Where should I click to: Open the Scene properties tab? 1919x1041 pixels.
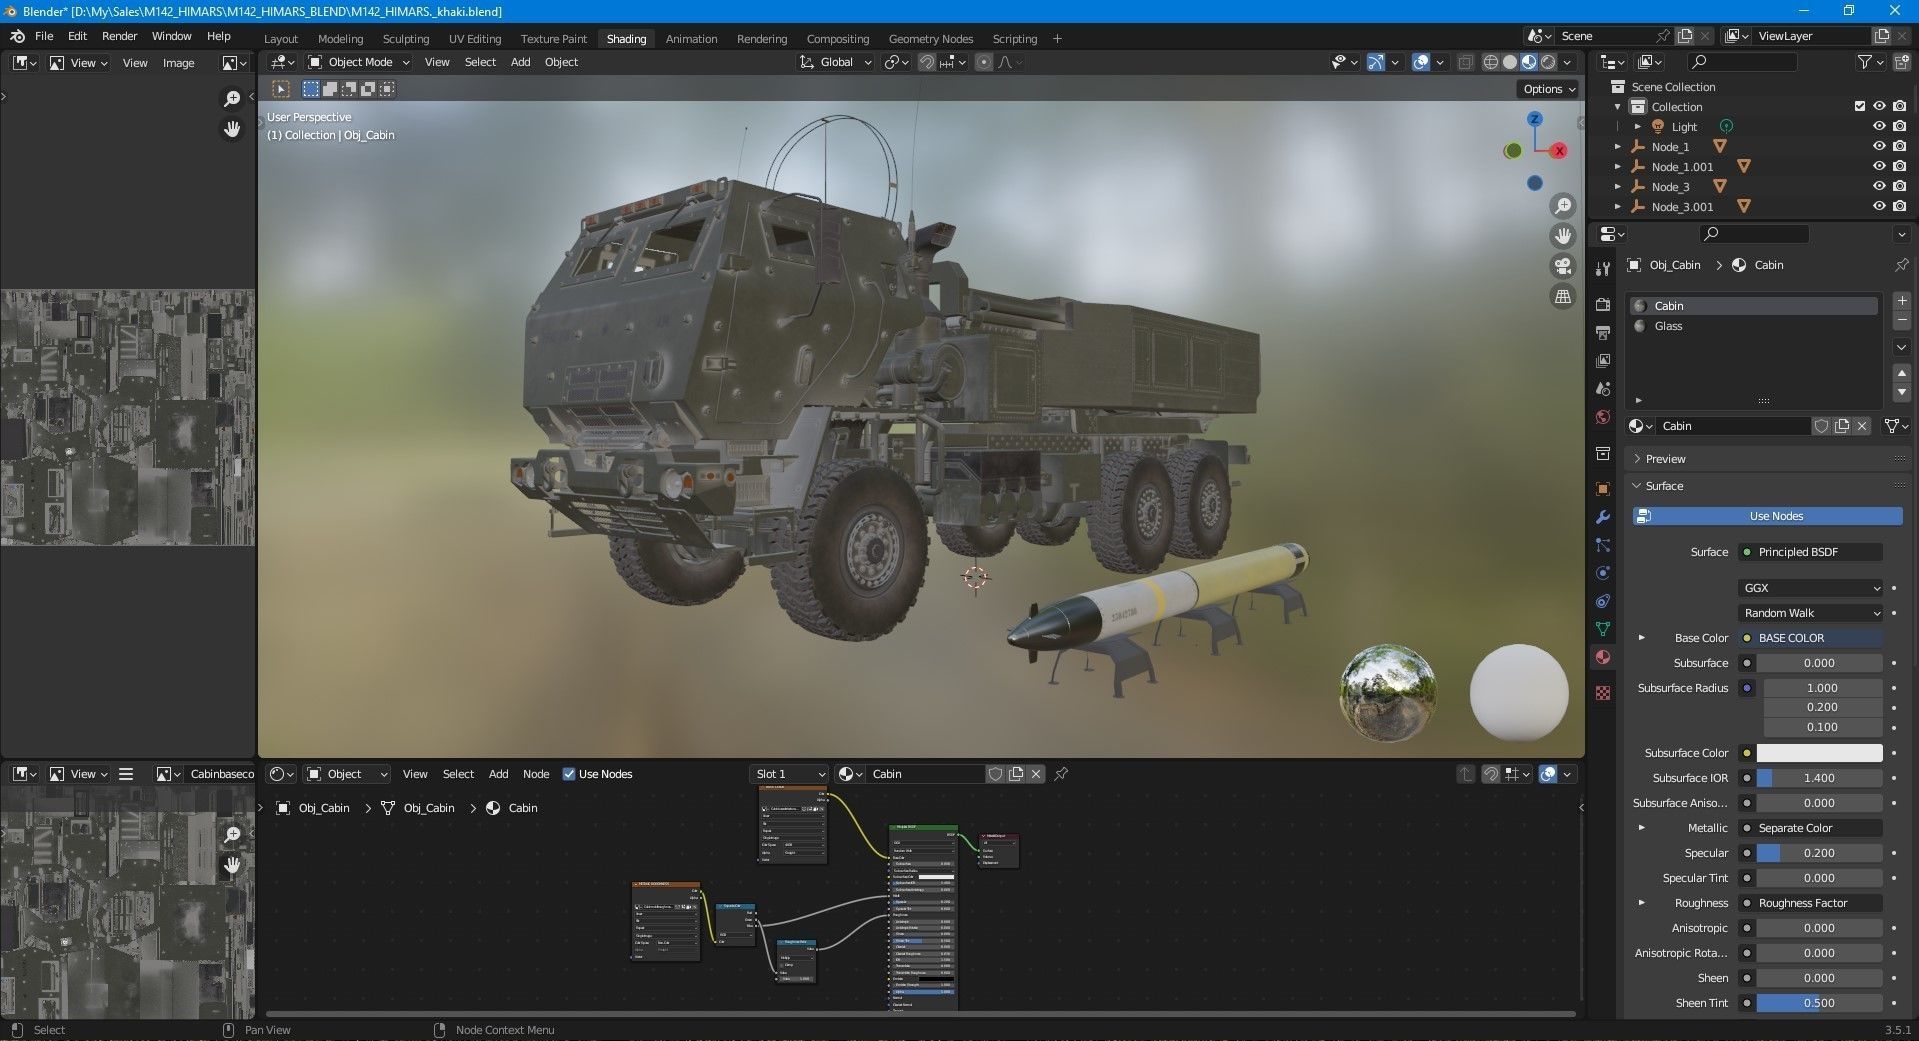pyautogui.click(x=1603, y=388)
